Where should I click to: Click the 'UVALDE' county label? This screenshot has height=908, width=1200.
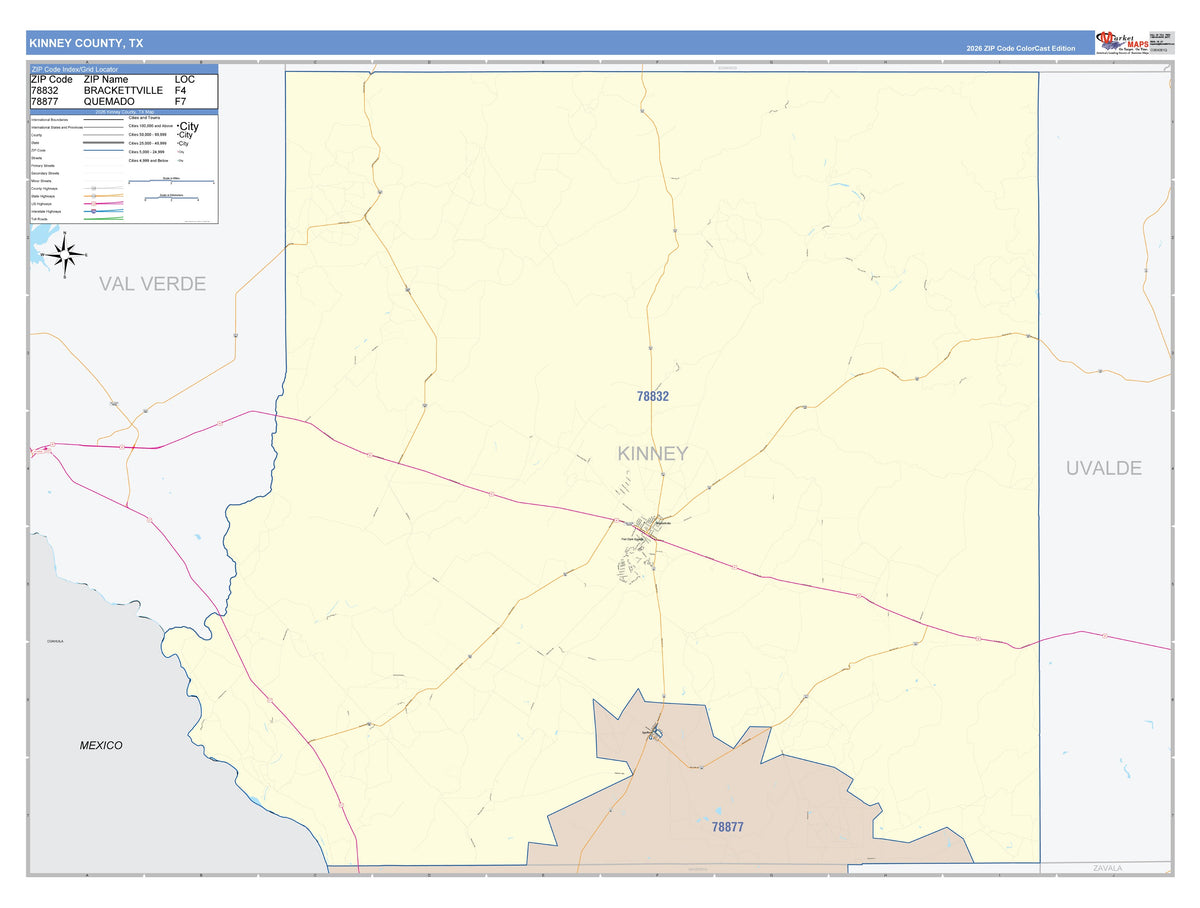1103,468
